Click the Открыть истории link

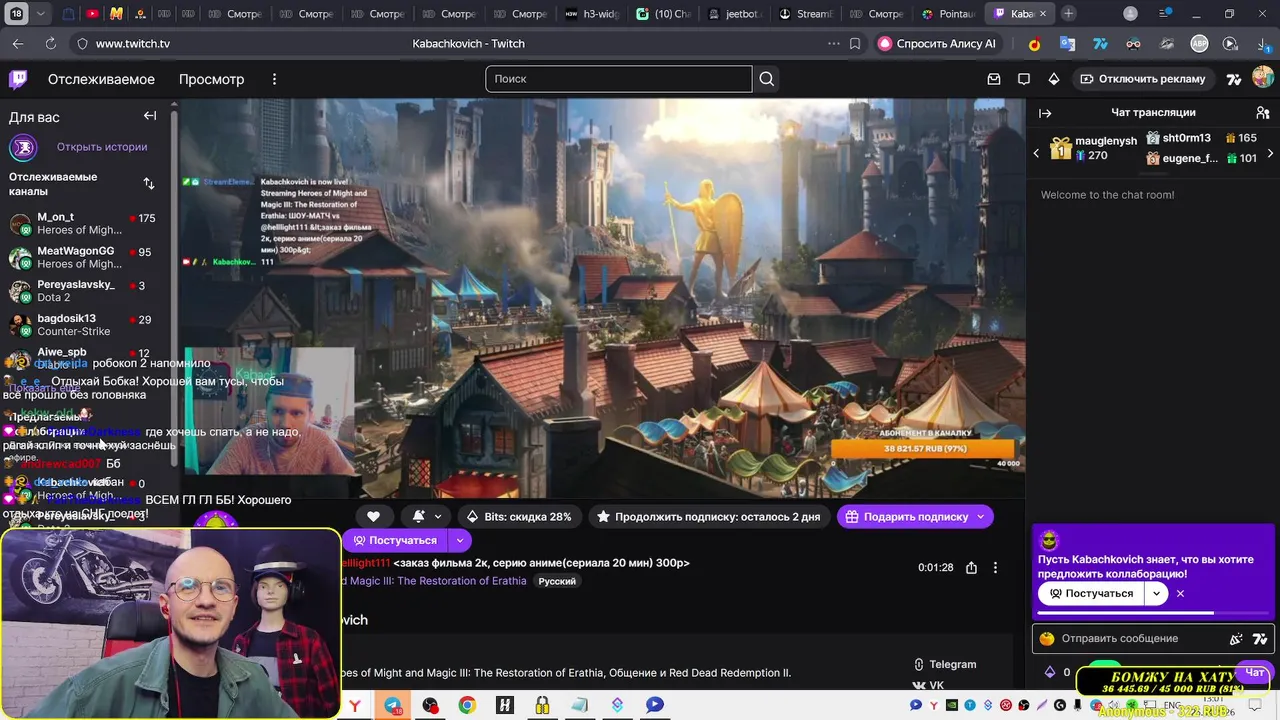point(102,147)
